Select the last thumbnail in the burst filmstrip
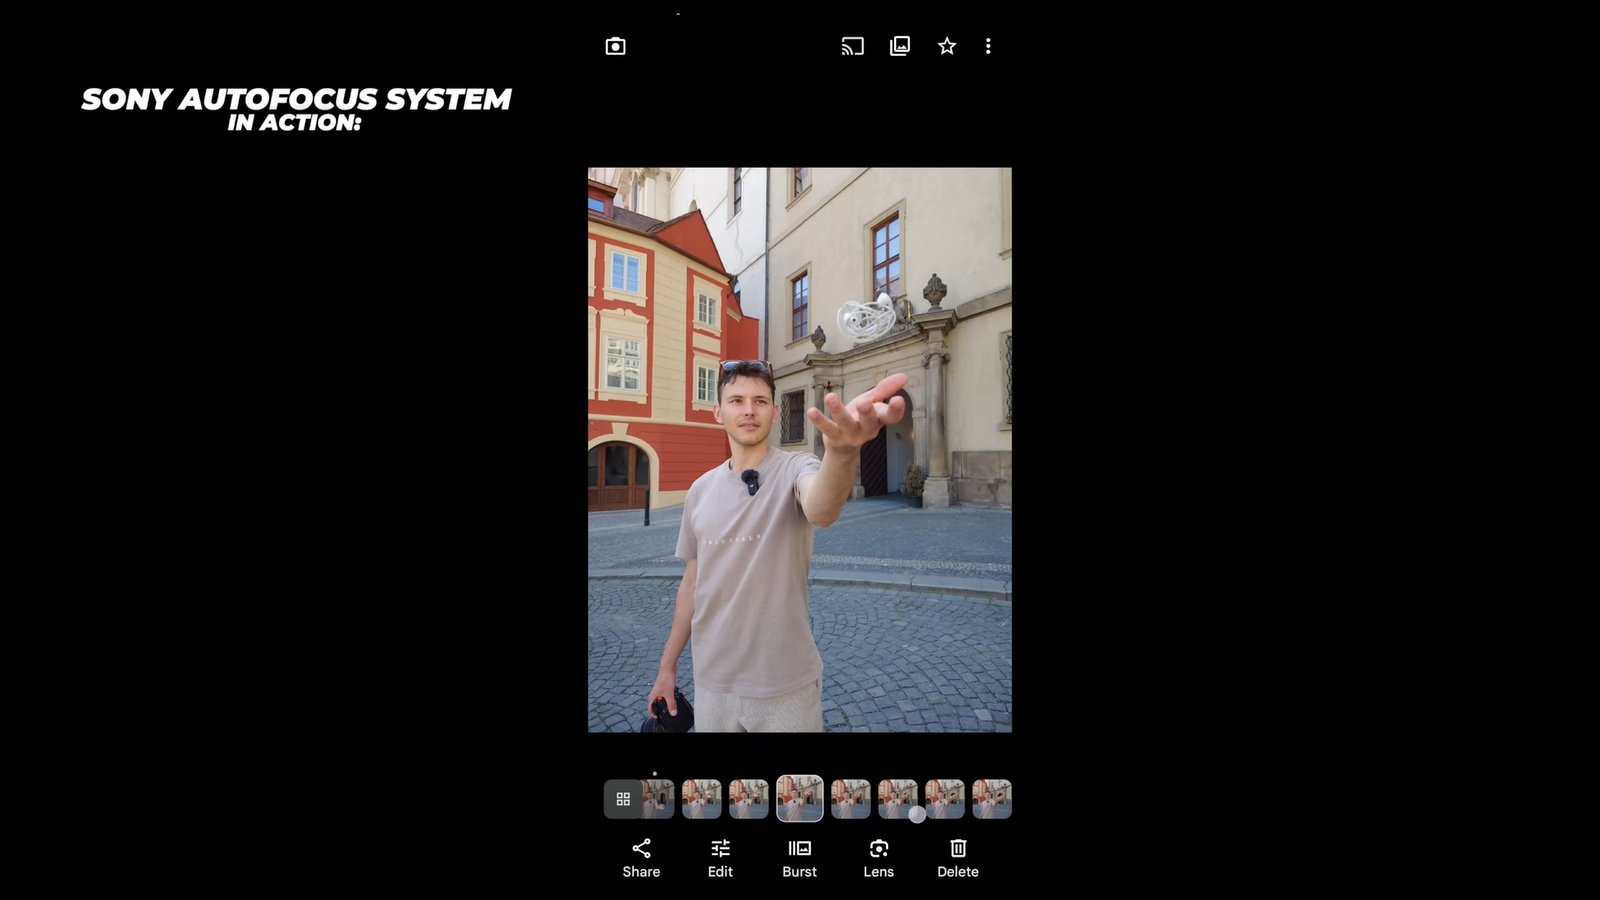Viewport: 1600px width, 900px height. pyautogui.click(x=992, y=799)
